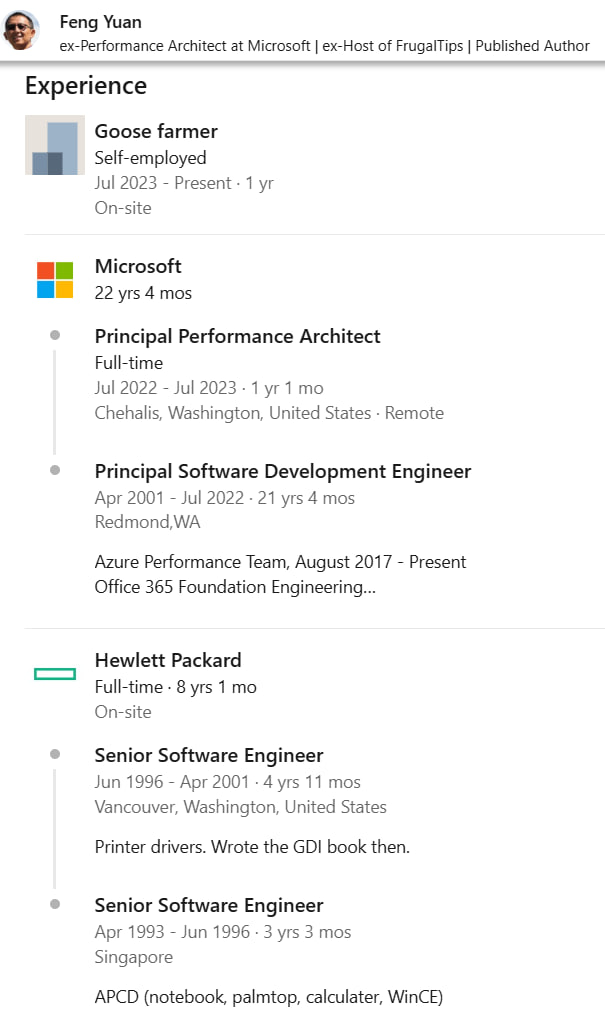Click the Experience section heading
The height and width of the screenshot is (1014, 605).
tap(86, 86)
